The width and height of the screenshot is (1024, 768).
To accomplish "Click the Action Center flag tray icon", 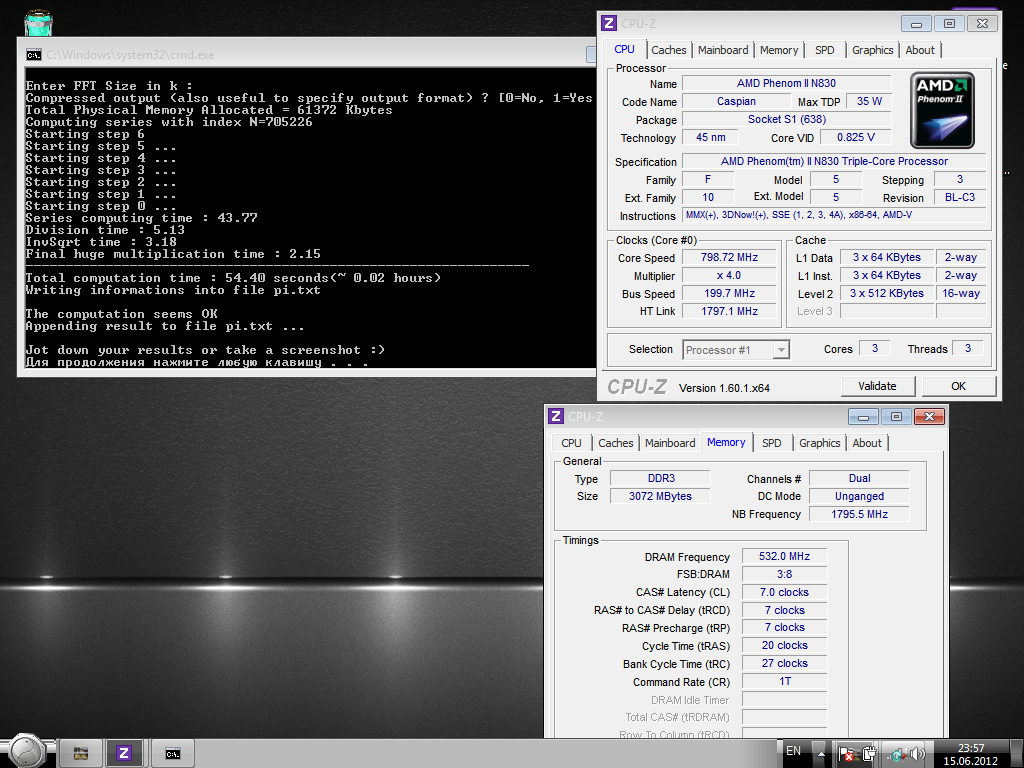I will (845, 754).
